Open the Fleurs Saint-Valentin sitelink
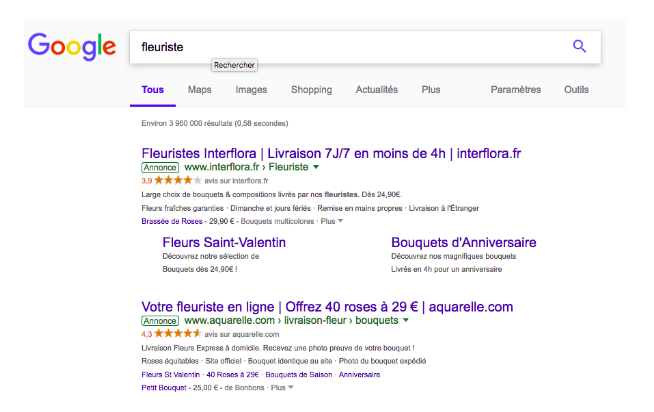654x412 pixels. point(224,242)
